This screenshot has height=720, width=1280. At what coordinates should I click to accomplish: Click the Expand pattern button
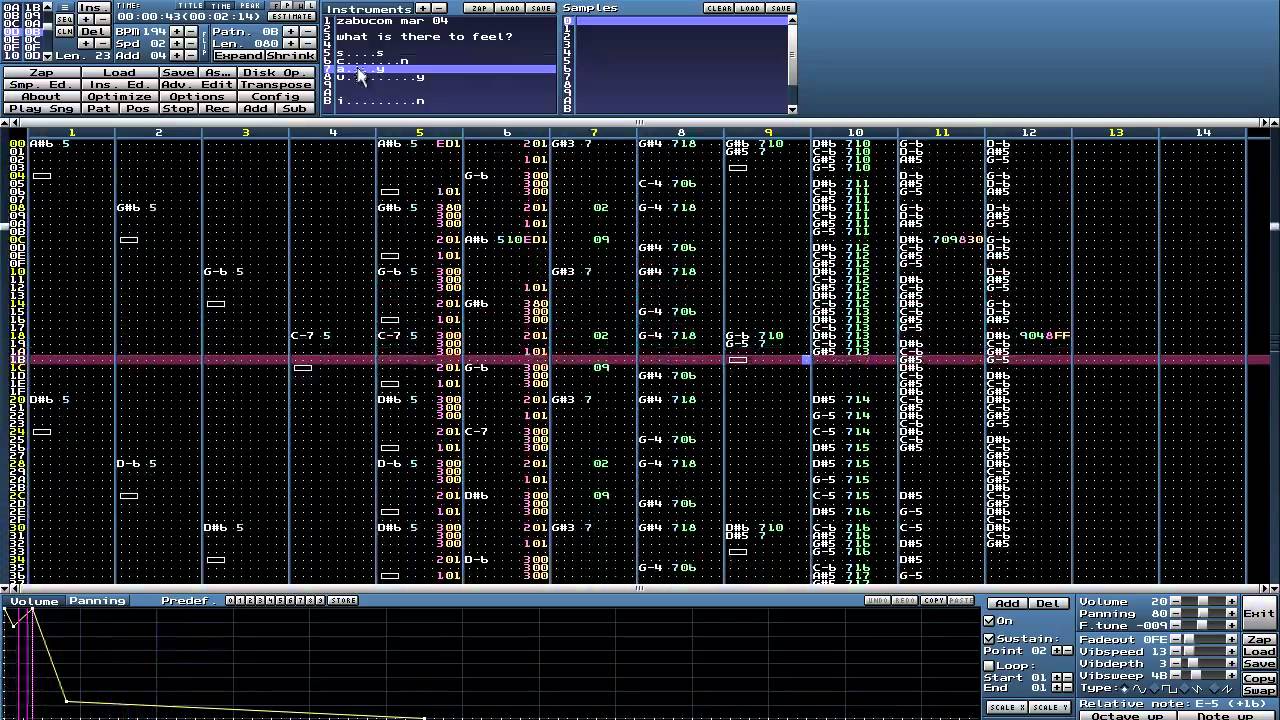tap(239, 55)
